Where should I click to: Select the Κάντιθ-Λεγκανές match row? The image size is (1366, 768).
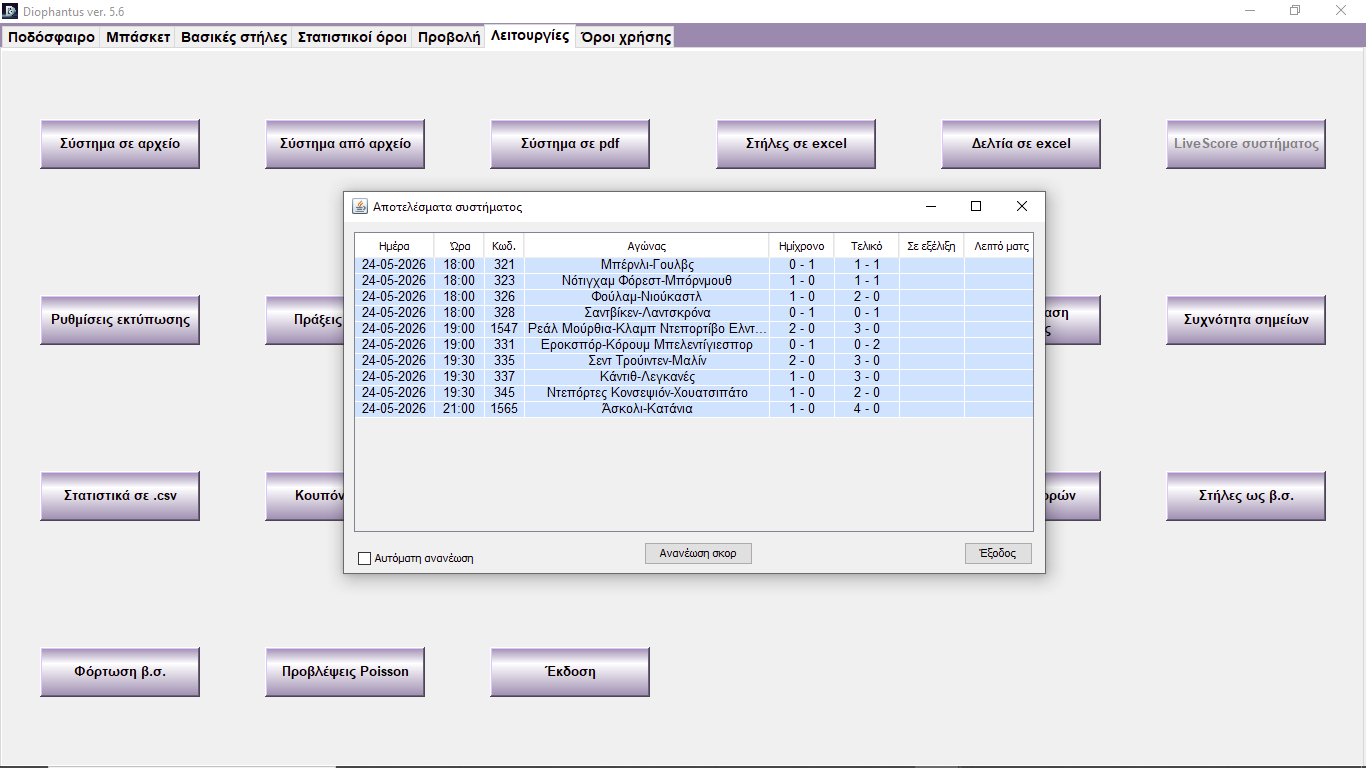(x=694, y=377)
